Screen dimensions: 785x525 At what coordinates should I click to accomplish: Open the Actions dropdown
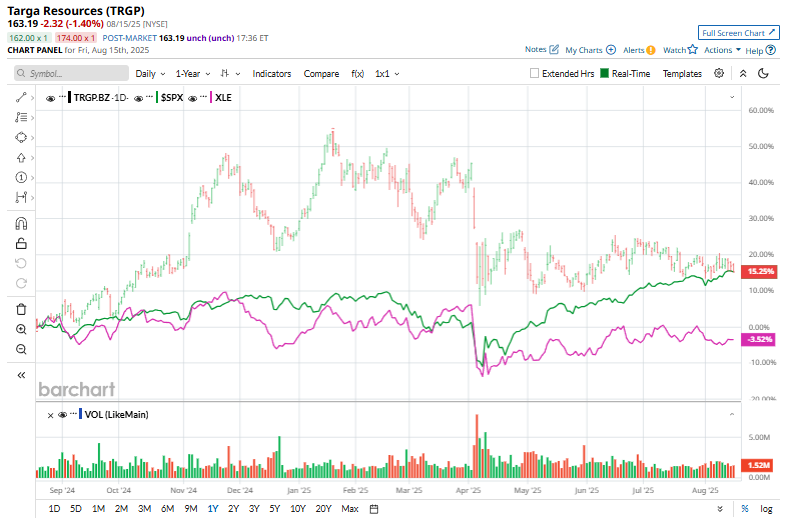pyautogui.click(x=722, y=50)
